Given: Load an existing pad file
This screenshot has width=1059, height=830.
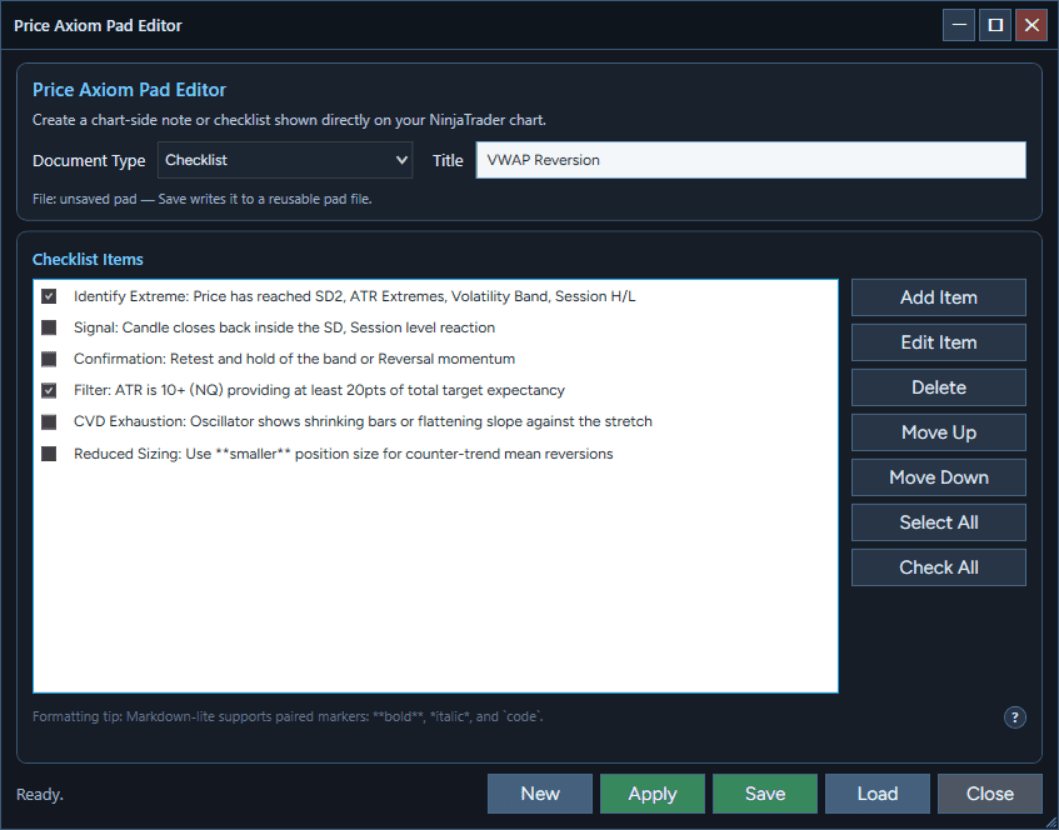Looking at the screenshot, I should click(x=877, y=794).
